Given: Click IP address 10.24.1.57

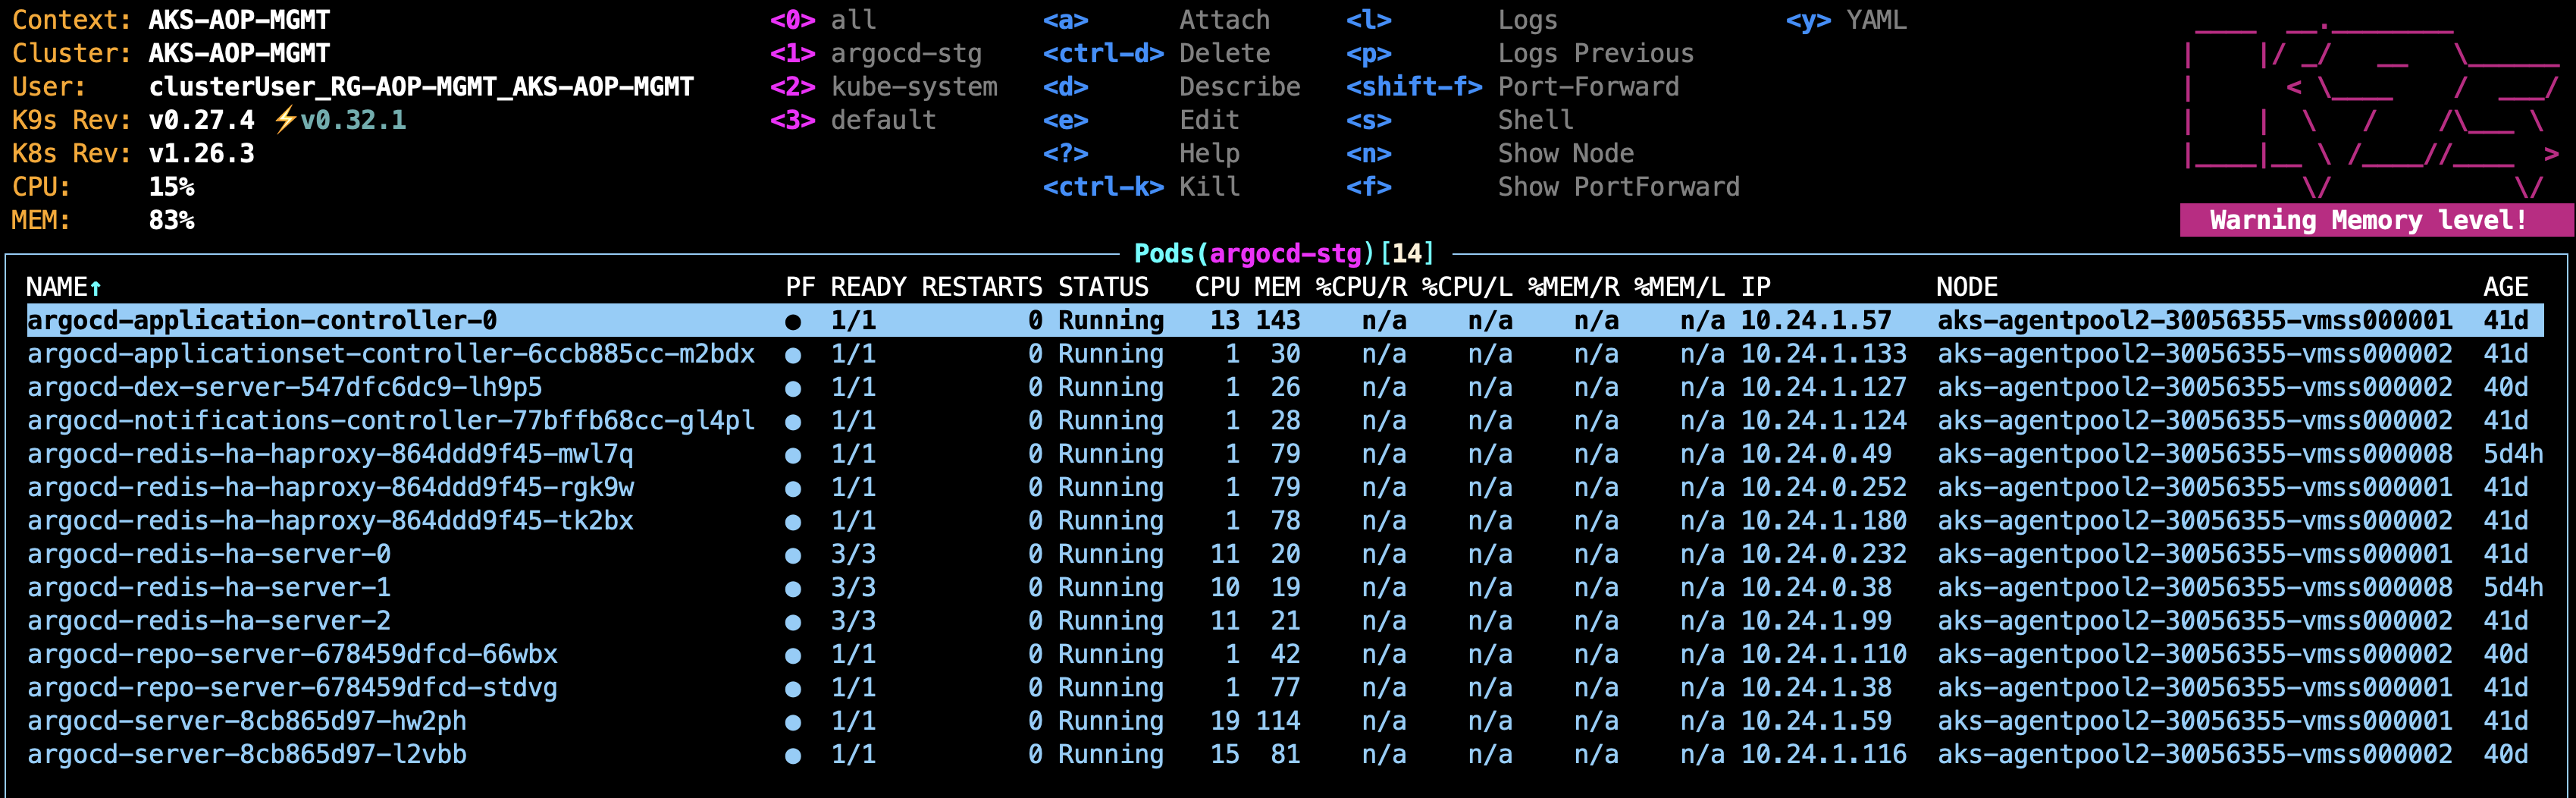Looking at the screenshot, I should coord(1816,320).
